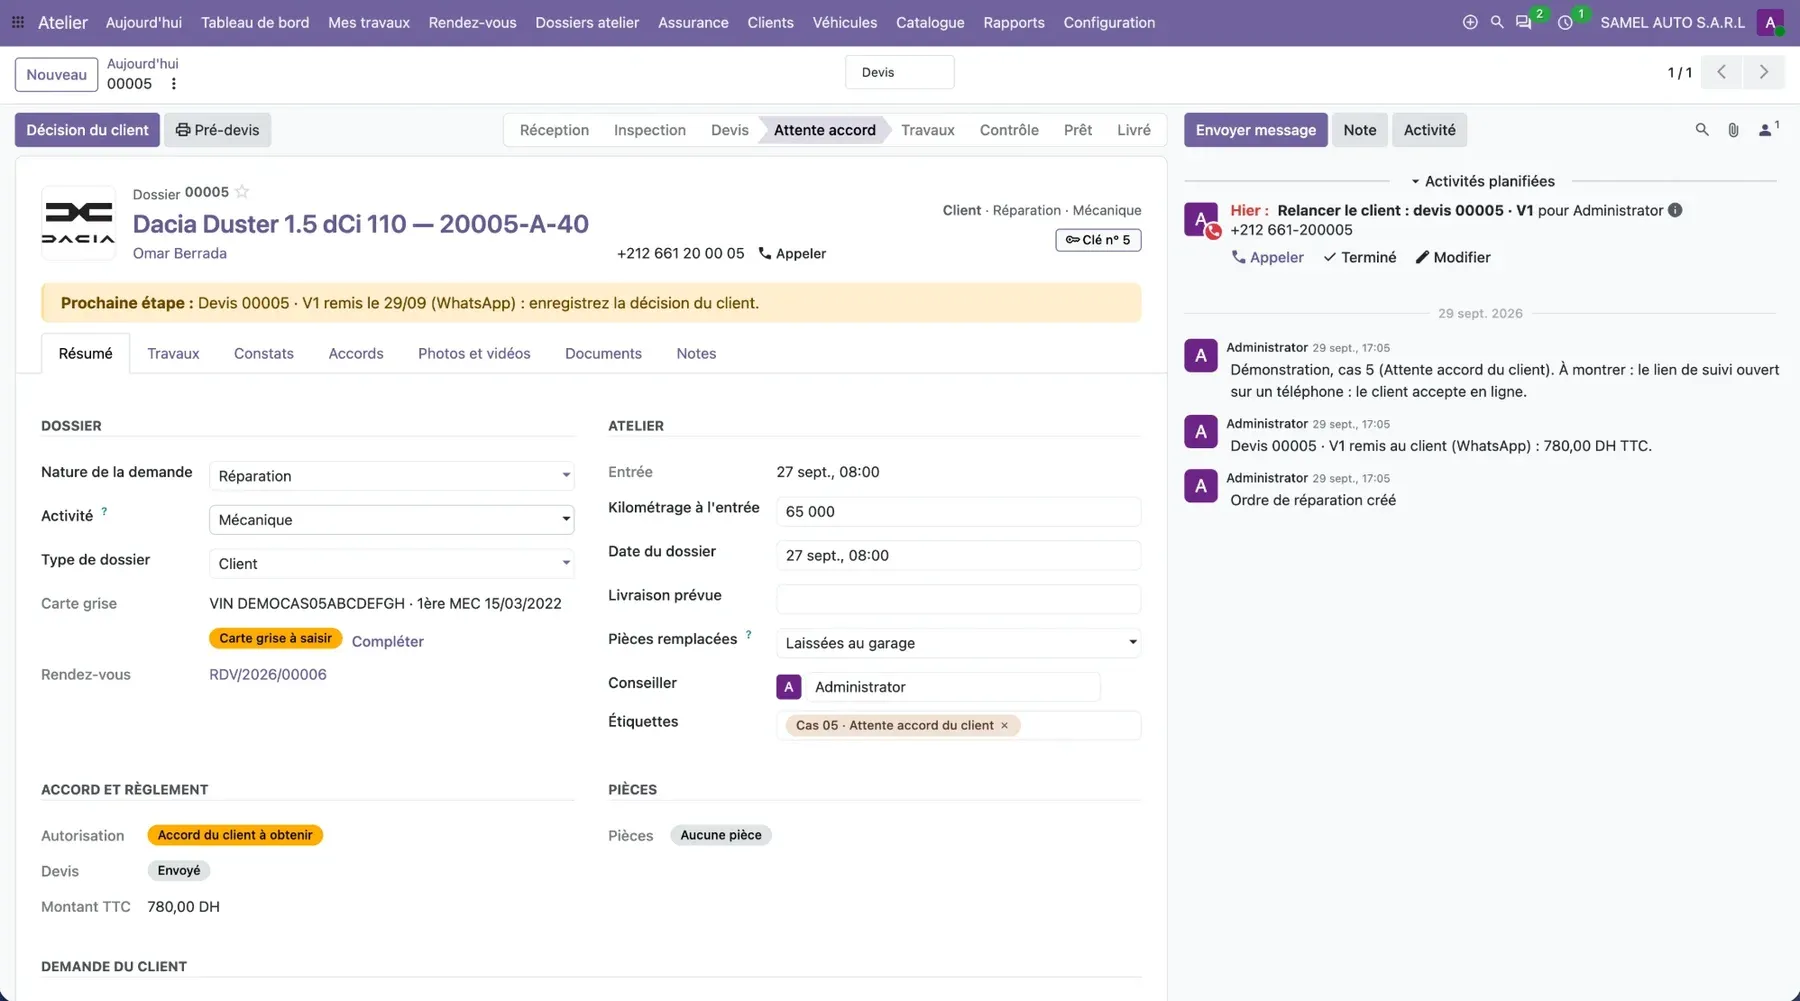The image size is (1800, 1001).
Task: Select the Travaux stage in status bar
Action: 927,130
